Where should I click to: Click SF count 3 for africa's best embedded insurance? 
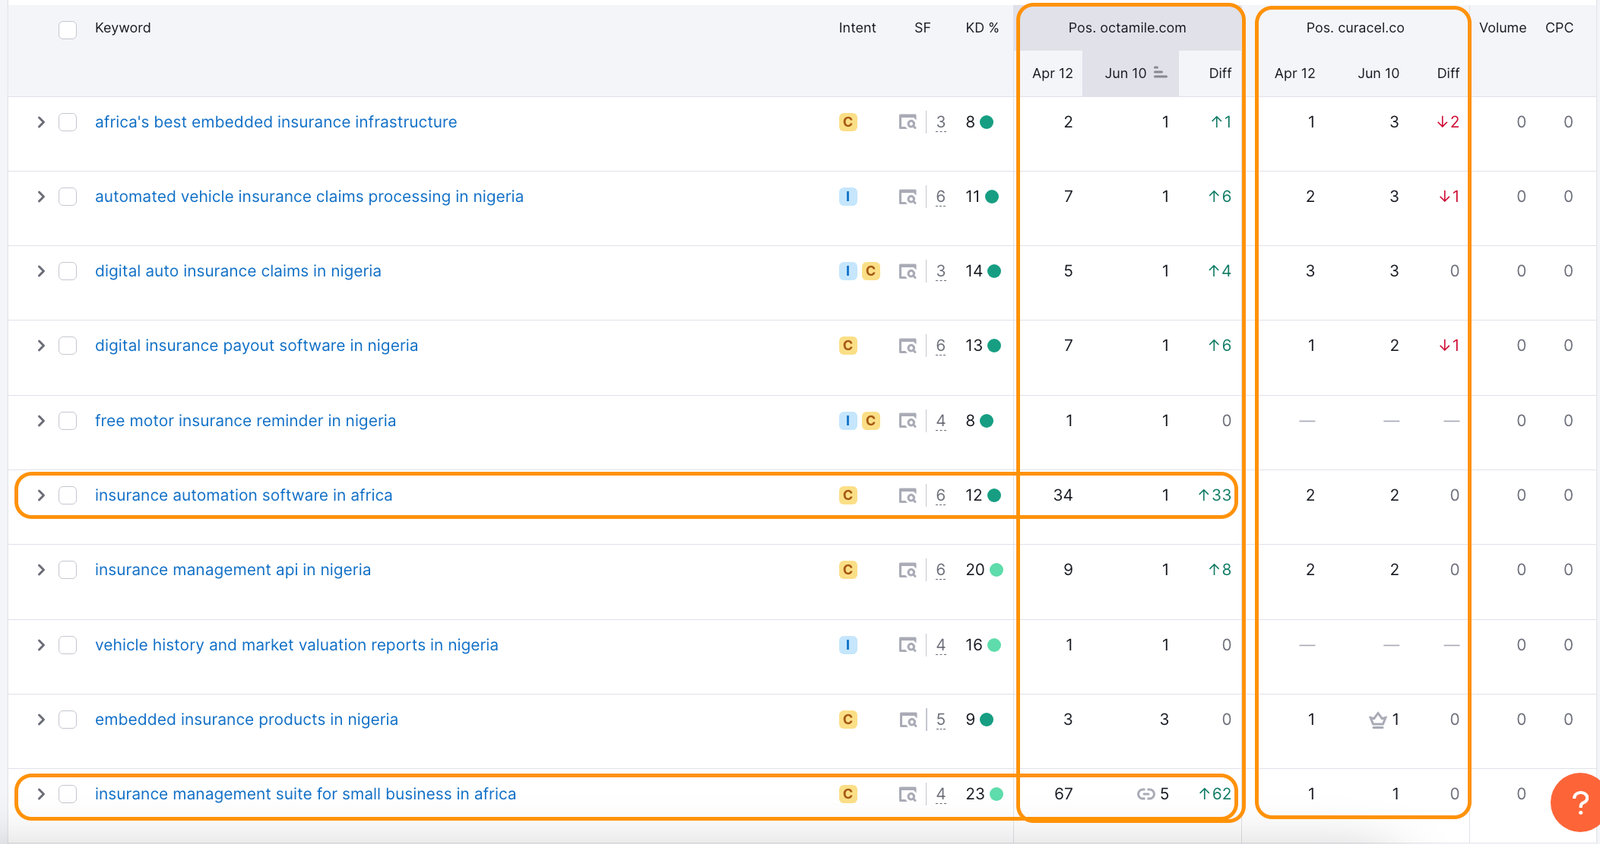941,122
